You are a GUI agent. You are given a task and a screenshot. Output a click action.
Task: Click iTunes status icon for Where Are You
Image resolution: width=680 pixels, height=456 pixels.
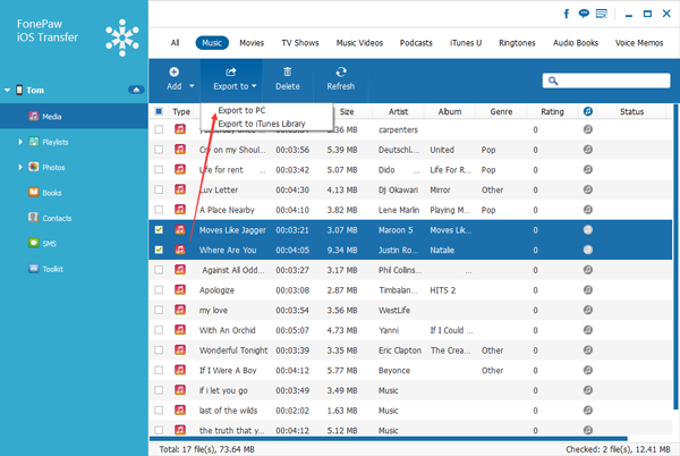[x=588, y=250]
